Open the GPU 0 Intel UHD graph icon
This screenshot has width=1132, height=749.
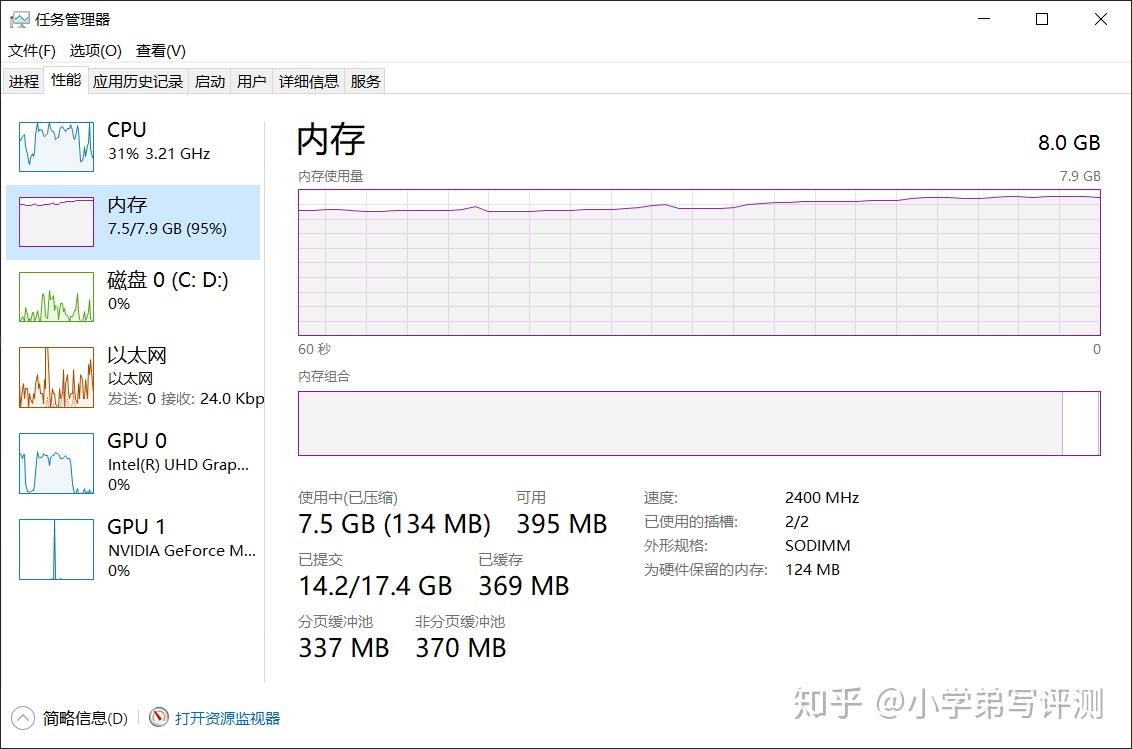pos(56,463)
